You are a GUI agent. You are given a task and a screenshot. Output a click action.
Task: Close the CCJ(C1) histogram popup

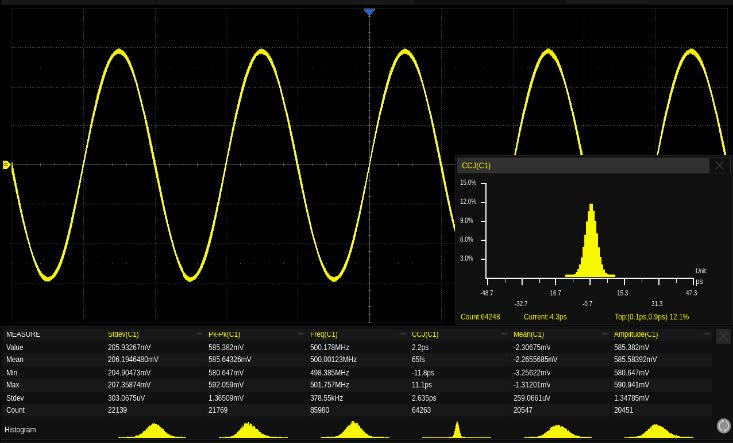click(719, 166)
